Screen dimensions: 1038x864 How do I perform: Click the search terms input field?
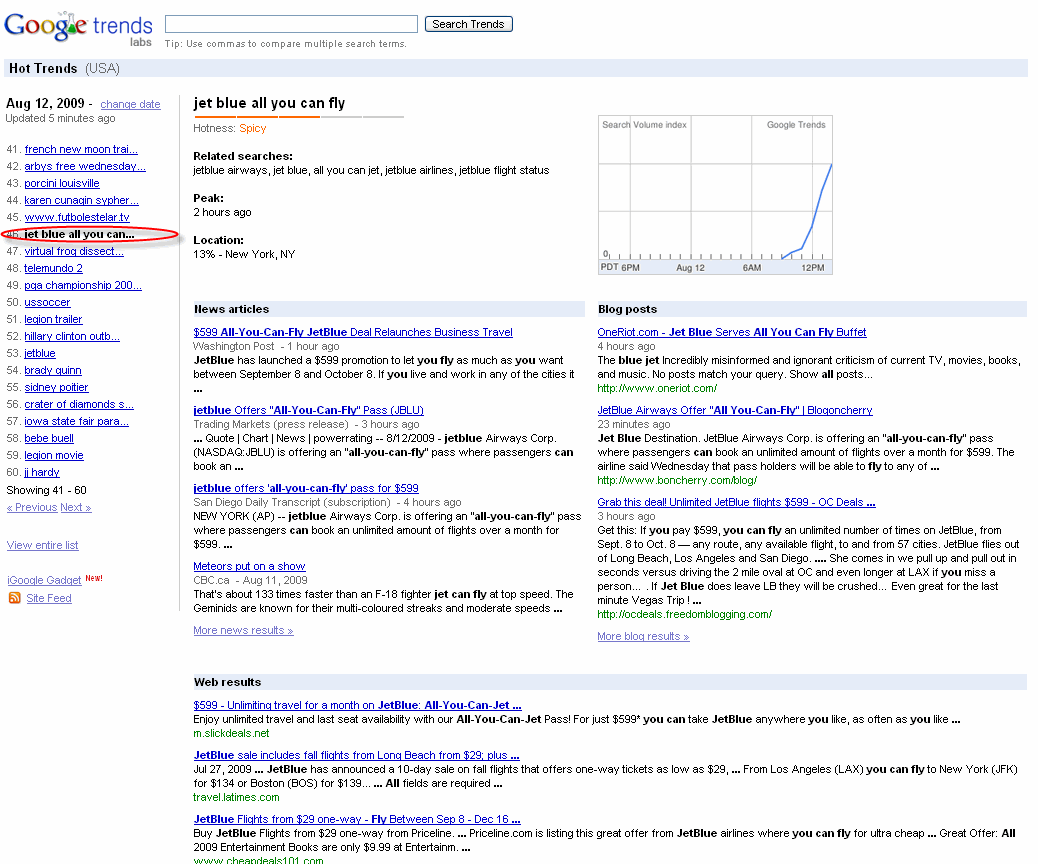coord(291,24)
